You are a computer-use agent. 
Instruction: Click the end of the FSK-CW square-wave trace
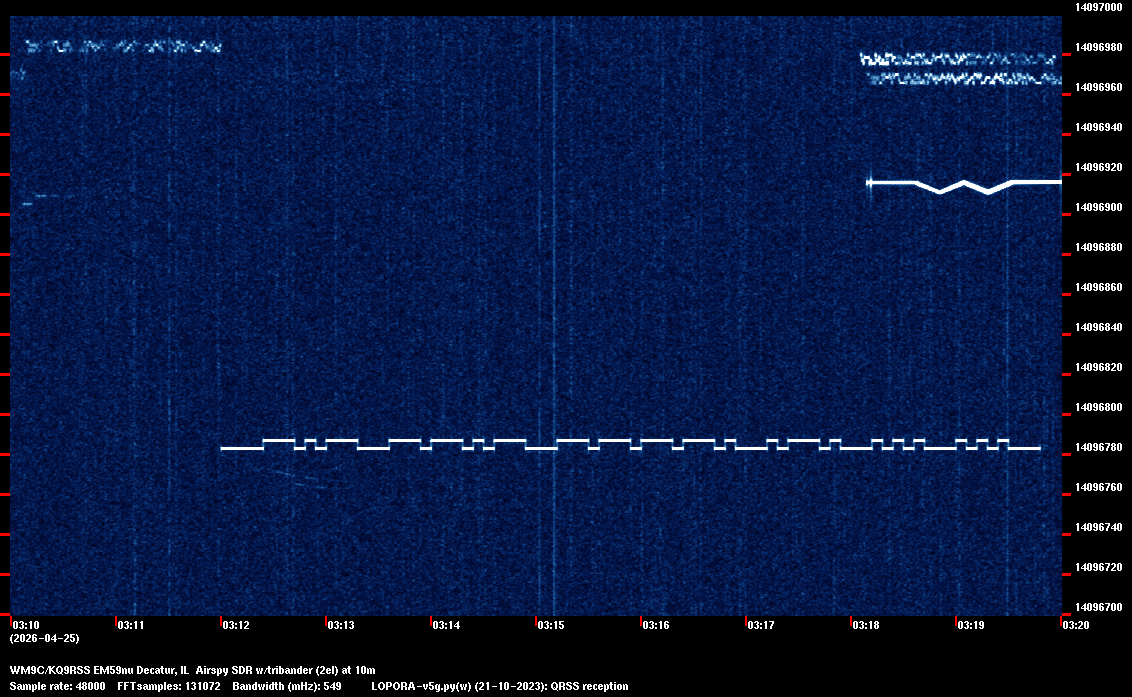(1037, 448)
